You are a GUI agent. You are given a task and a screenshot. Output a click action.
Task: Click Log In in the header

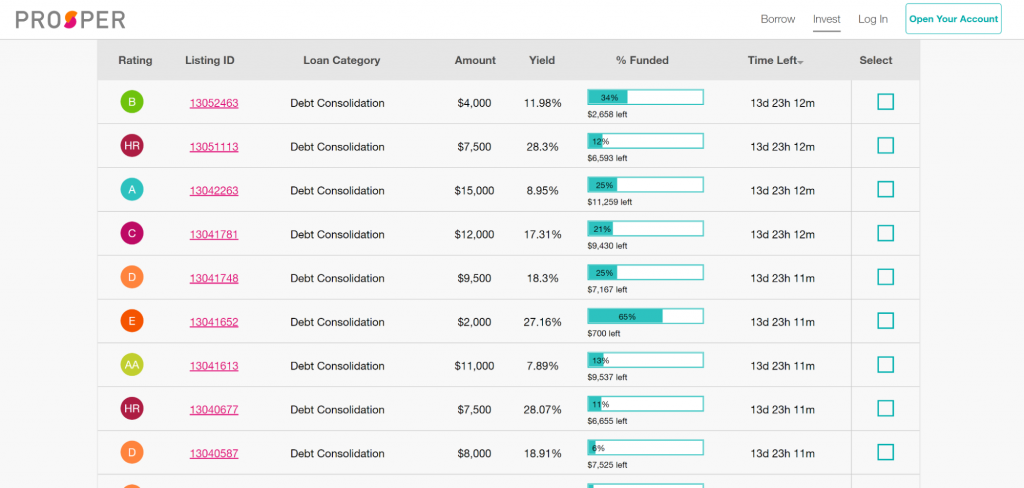(x=873, y=20)
